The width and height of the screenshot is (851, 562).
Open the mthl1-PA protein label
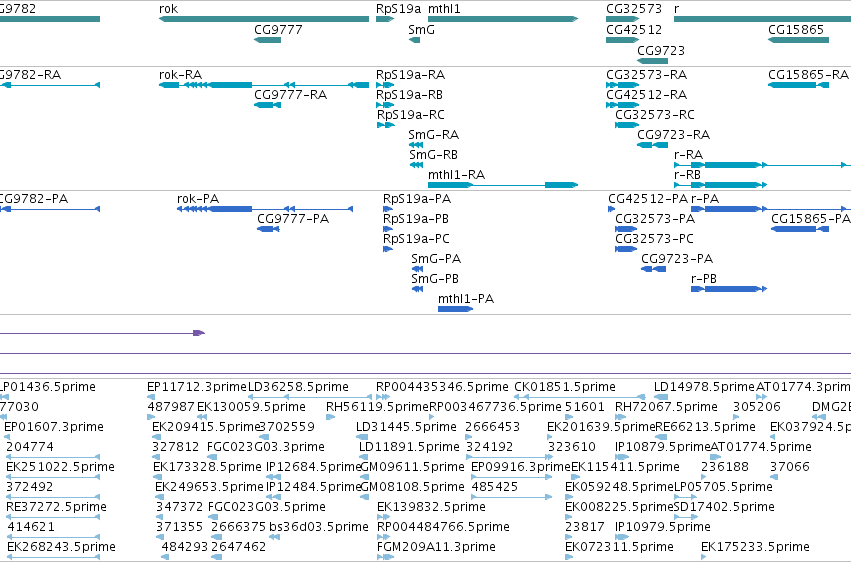466,299
